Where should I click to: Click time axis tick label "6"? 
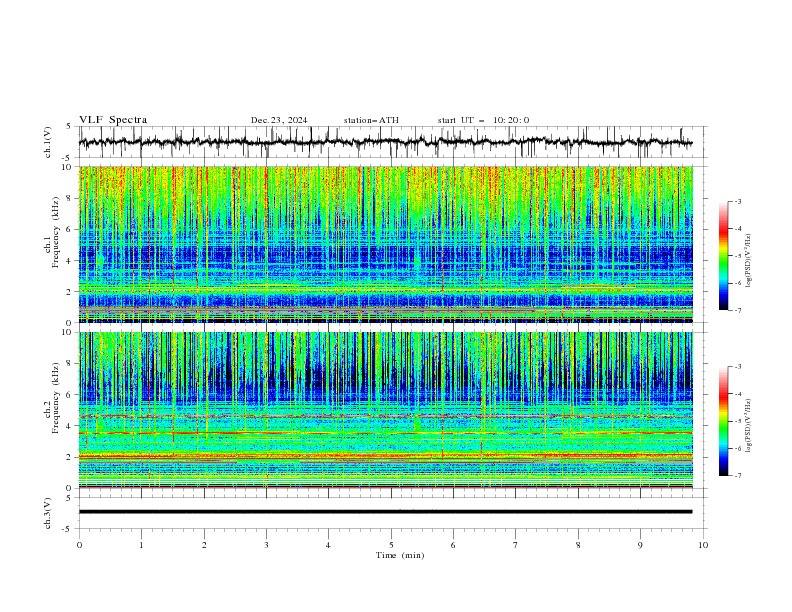pyautogui.click(x=453, y=545)
